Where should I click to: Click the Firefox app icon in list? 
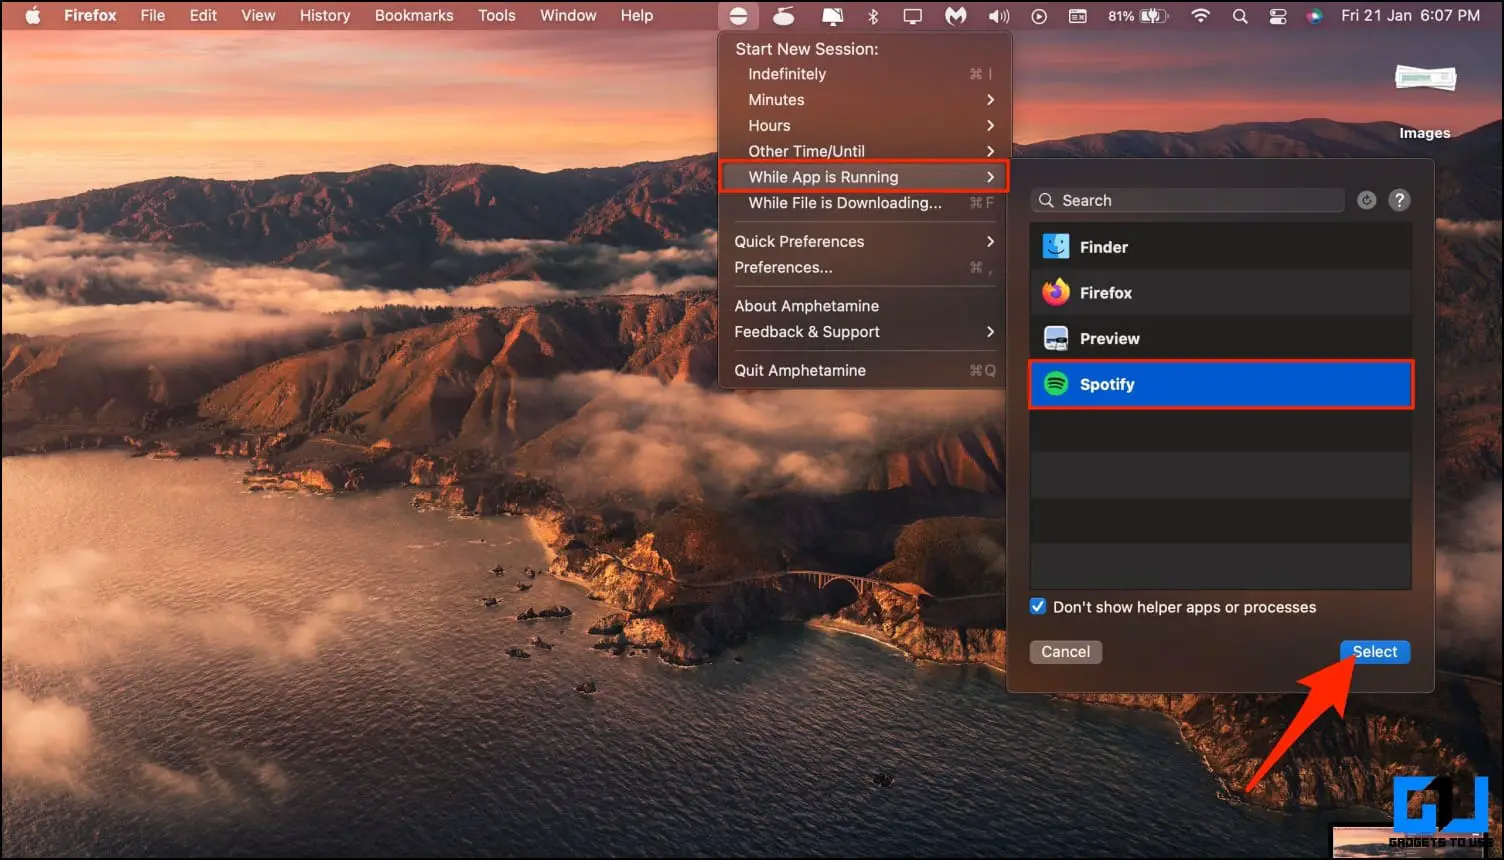pyautogui.click(x=1056, y=292)
